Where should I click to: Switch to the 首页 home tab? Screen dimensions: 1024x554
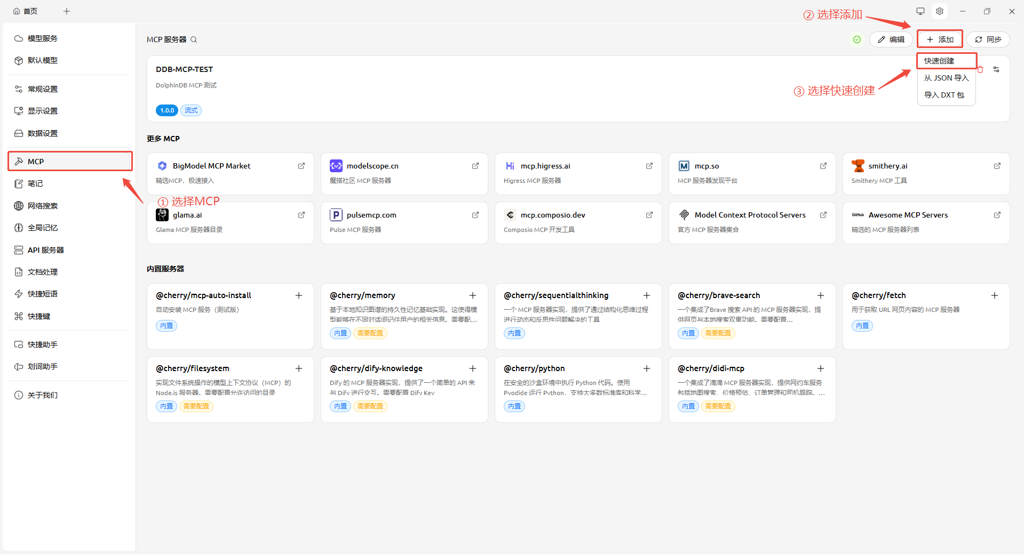(25, 12)
